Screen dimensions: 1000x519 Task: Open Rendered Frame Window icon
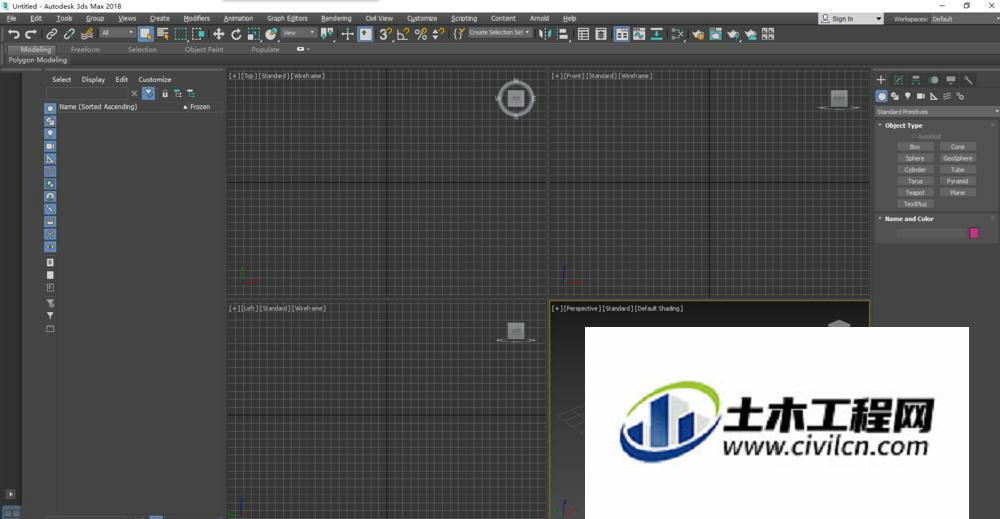pos(716,34)
